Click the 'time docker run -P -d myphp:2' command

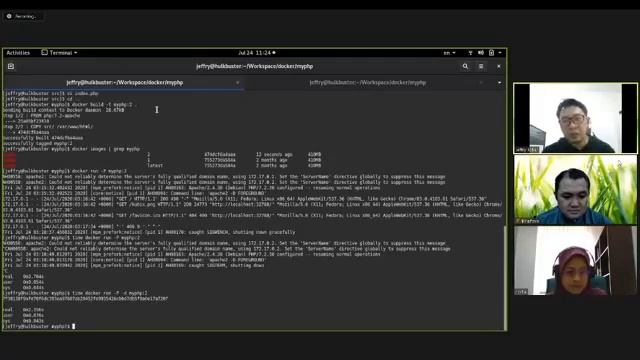point(109,293)
